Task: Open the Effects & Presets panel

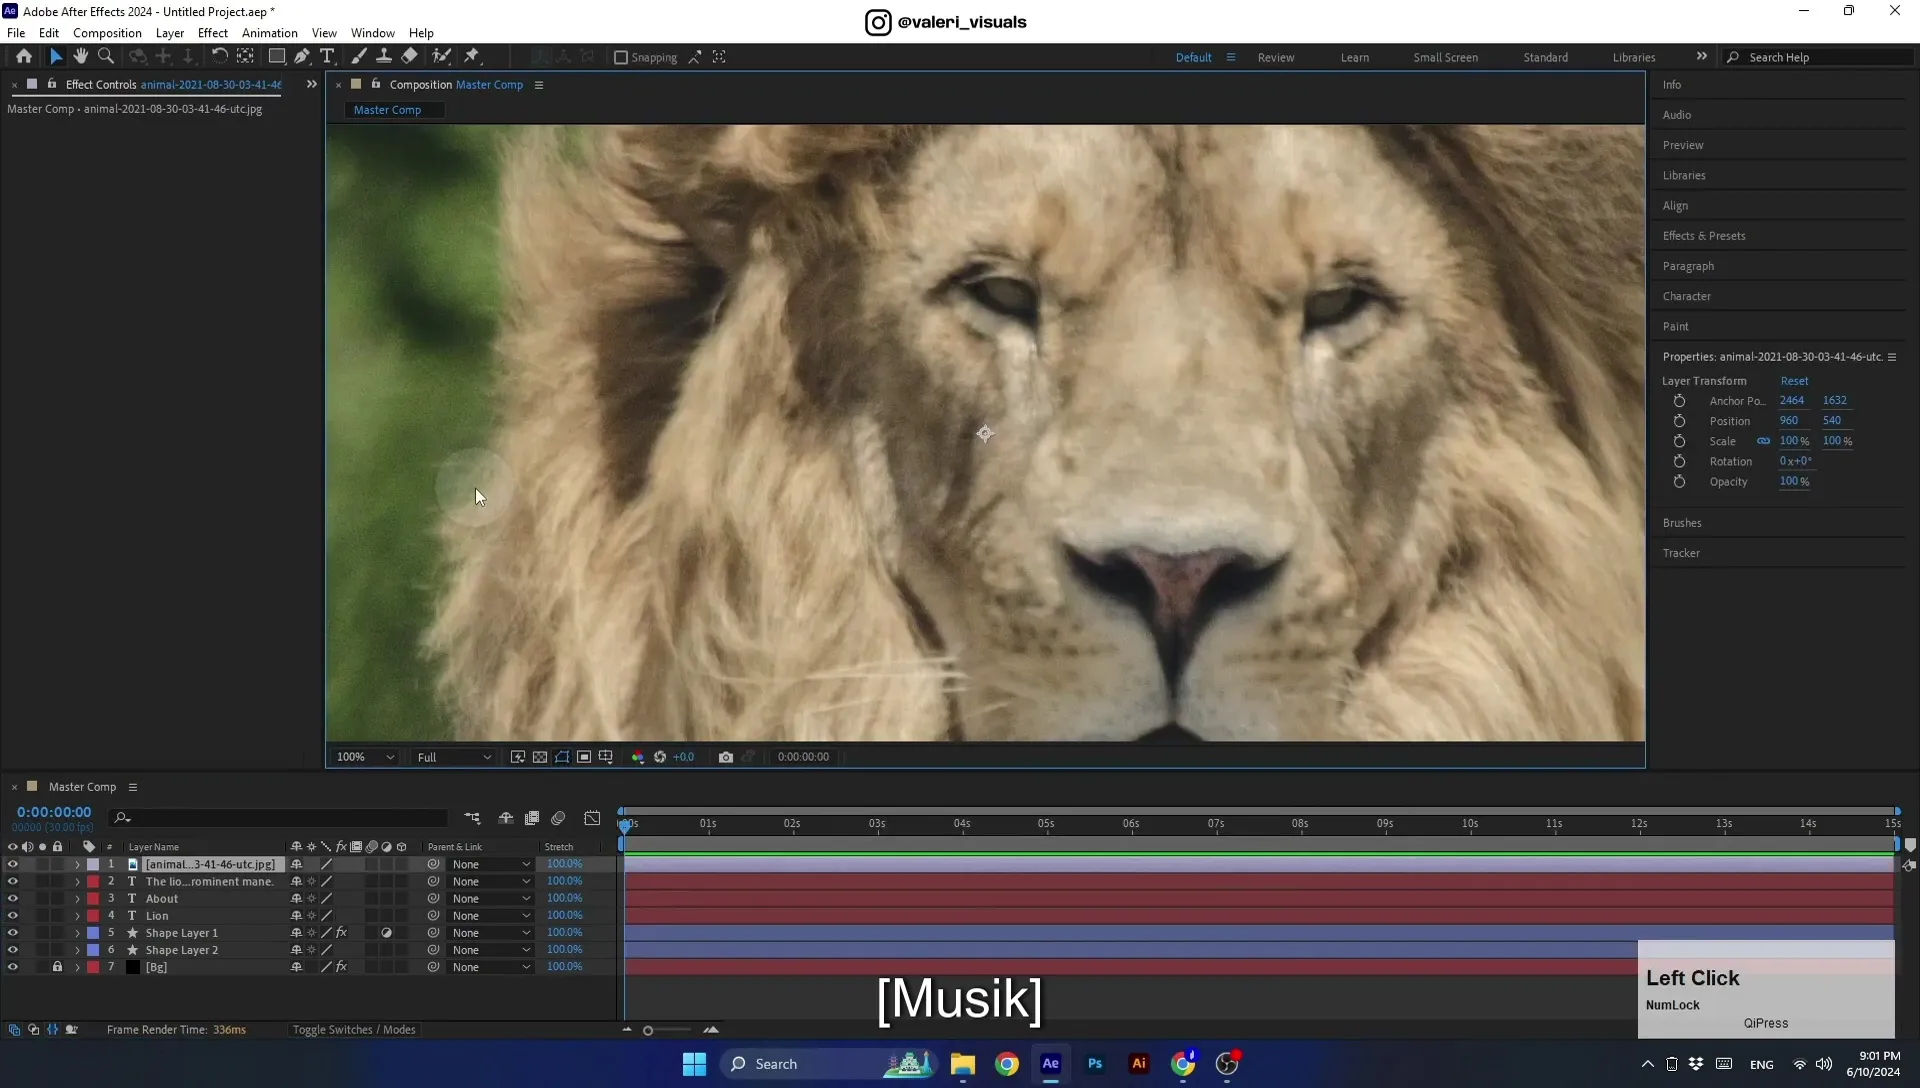Action: [1704, 236]
